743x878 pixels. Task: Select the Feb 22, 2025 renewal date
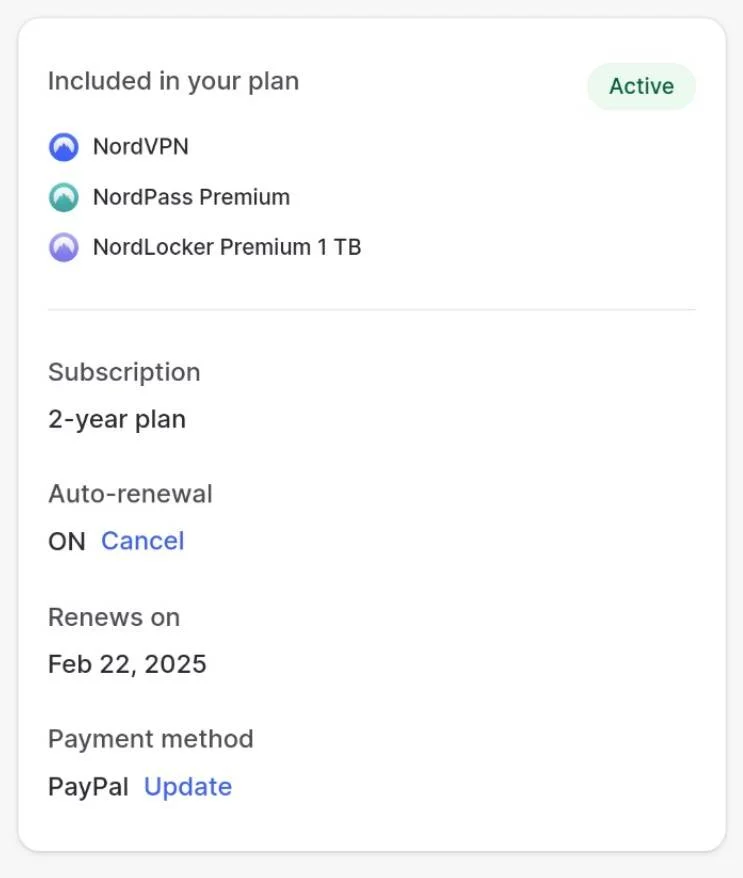point(127,665)
